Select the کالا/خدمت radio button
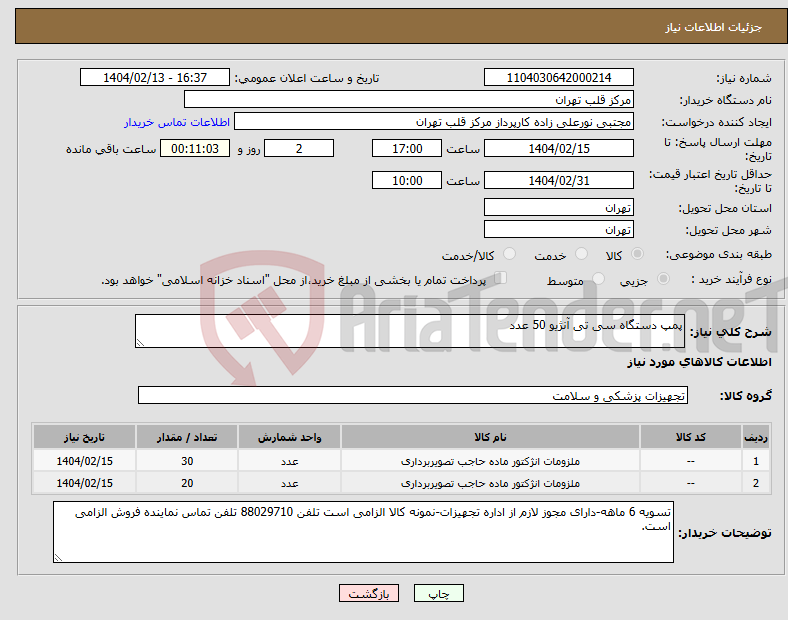 (509, 254)
